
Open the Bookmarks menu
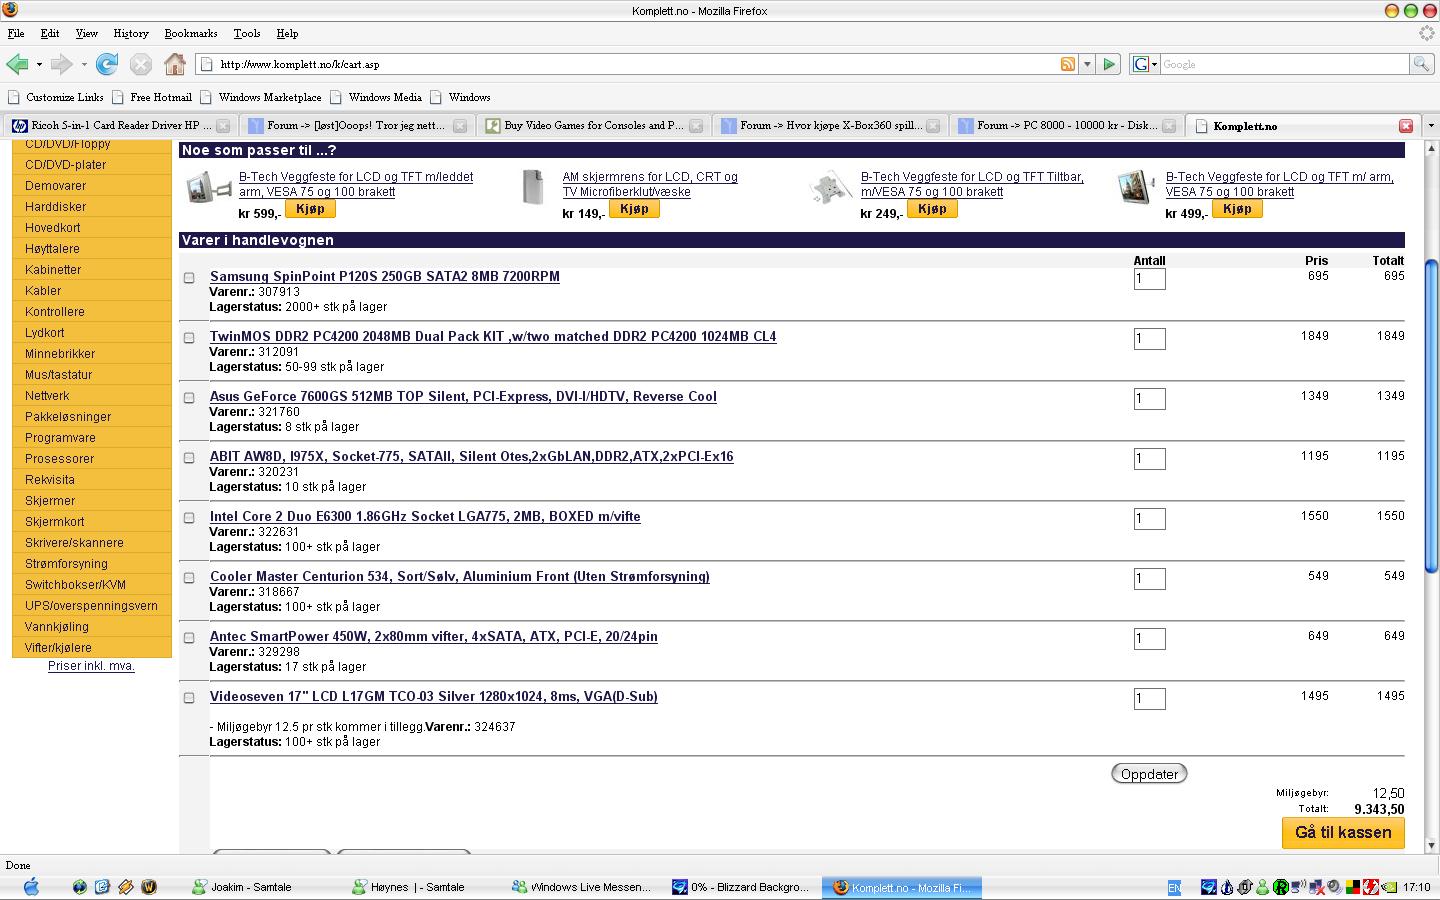(190, 33)
